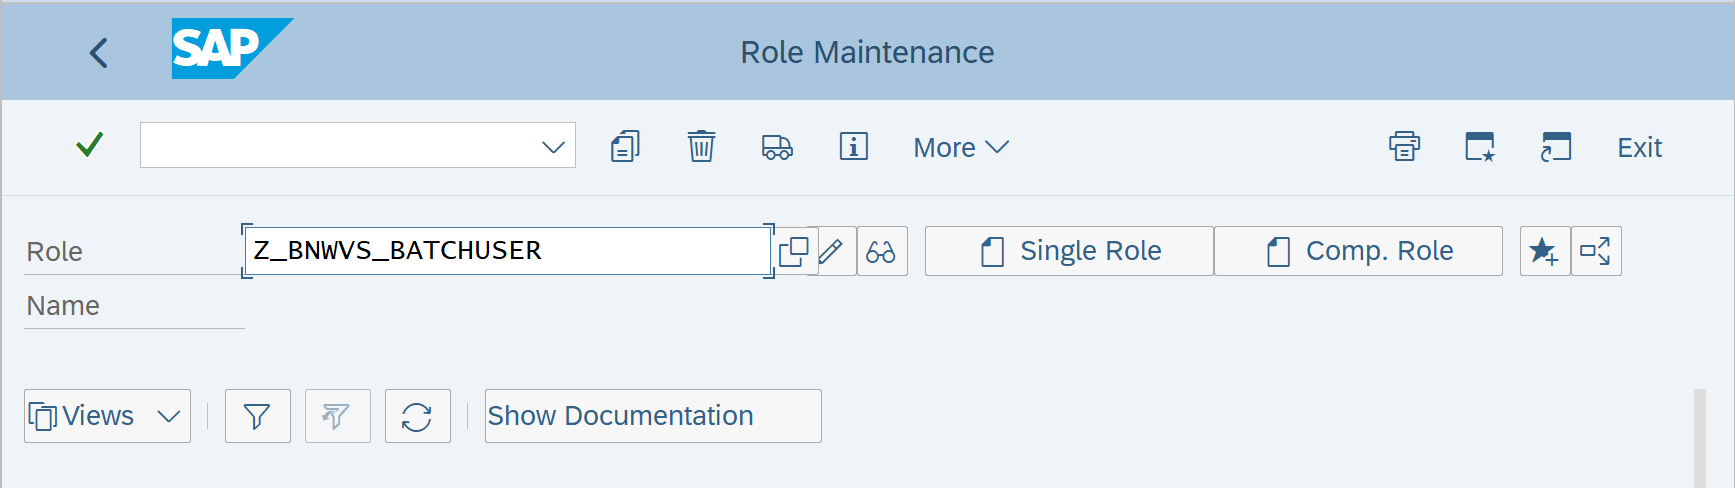Image resolution: width=1735 pixels, height=488 pixels.
Task: Click the Comp. Role button
Action: [1358, 251]
